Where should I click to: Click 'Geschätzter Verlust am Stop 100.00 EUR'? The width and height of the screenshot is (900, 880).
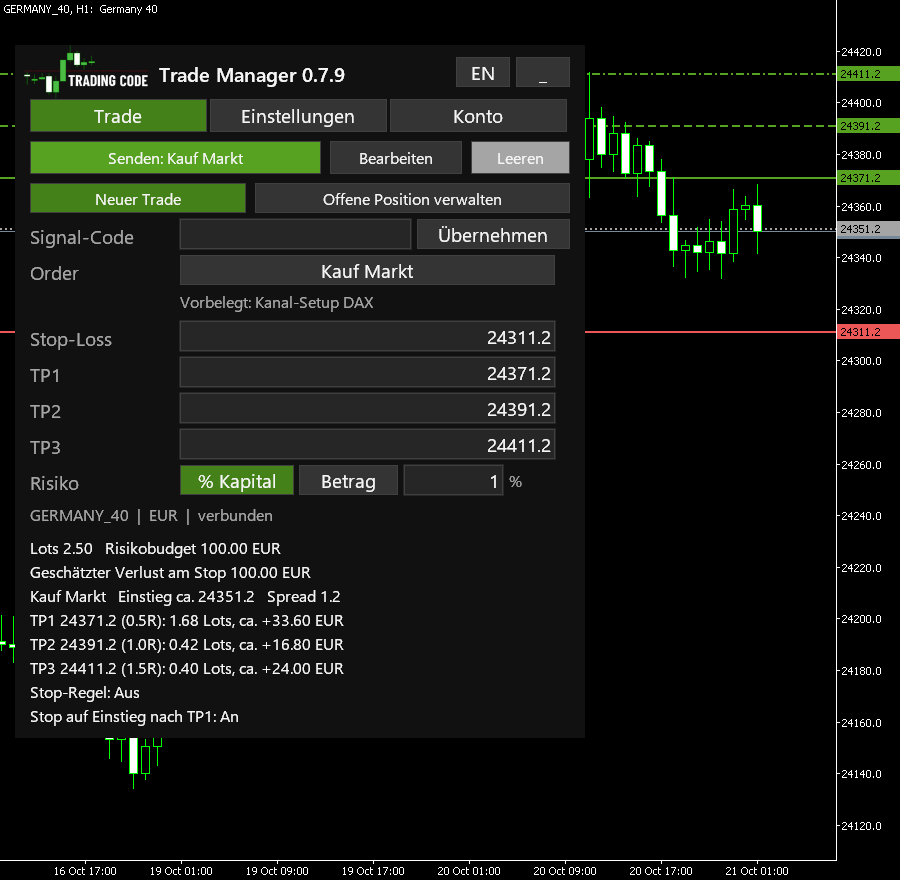[170, 572]
